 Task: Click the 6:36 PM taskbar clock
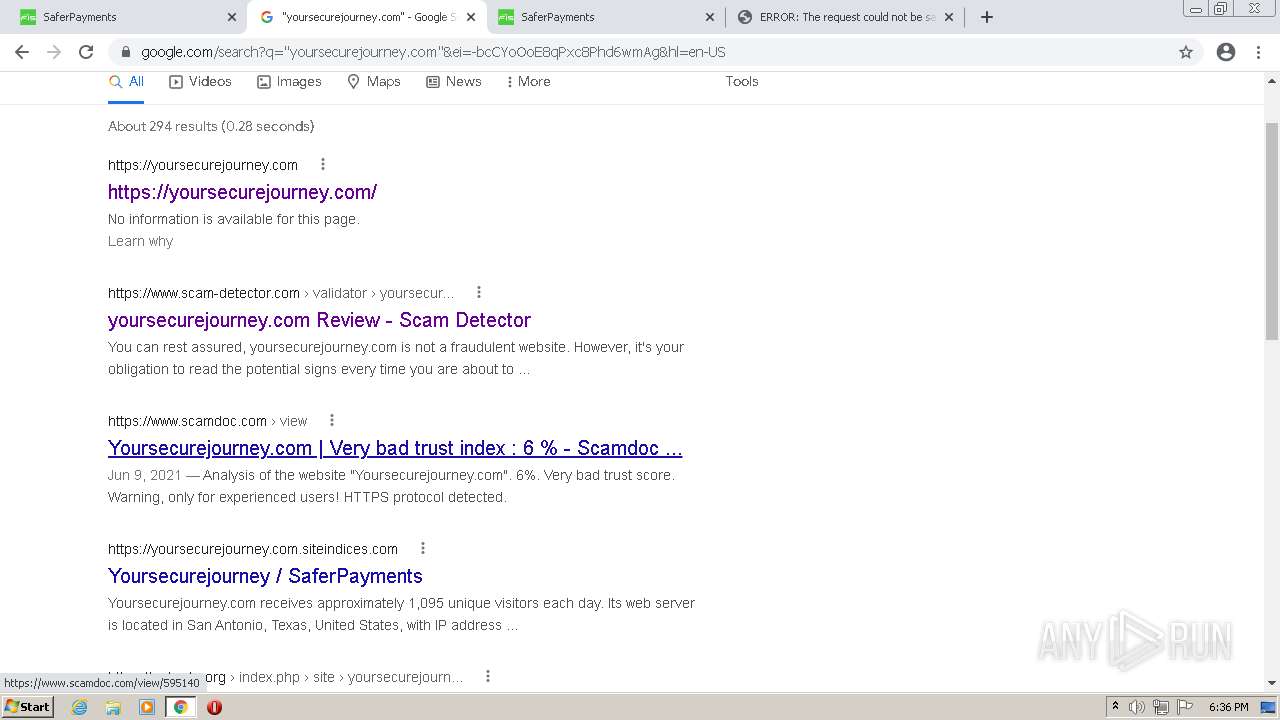tap(1229, 707)
